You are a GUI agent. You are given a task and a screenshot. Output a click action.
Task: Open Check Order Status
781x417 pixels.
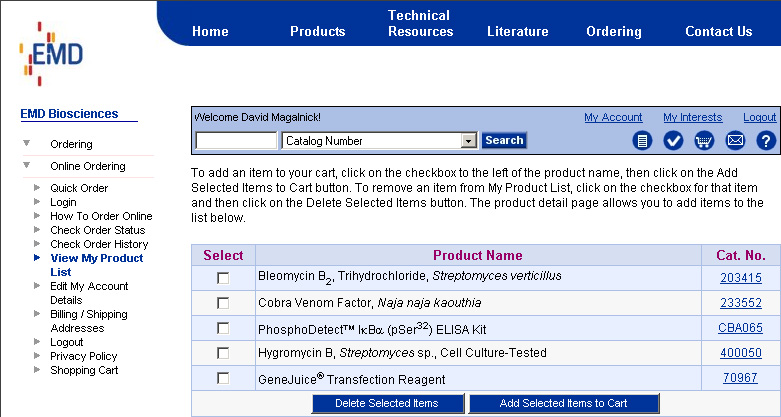coord(98,230)
